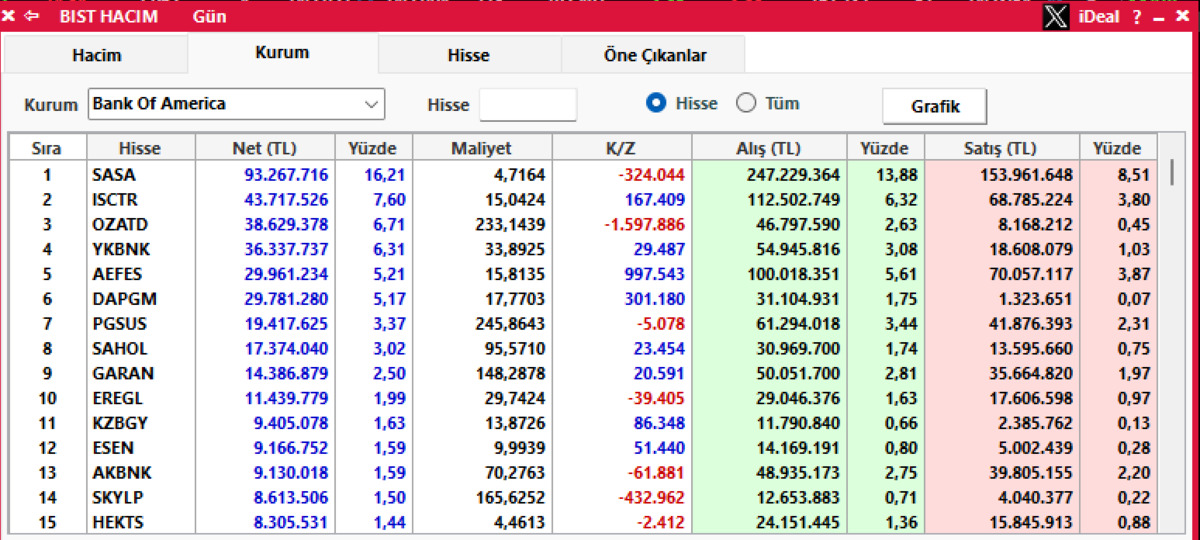
Task: Click the X pin icon at top left
Action: coord(9,16)
